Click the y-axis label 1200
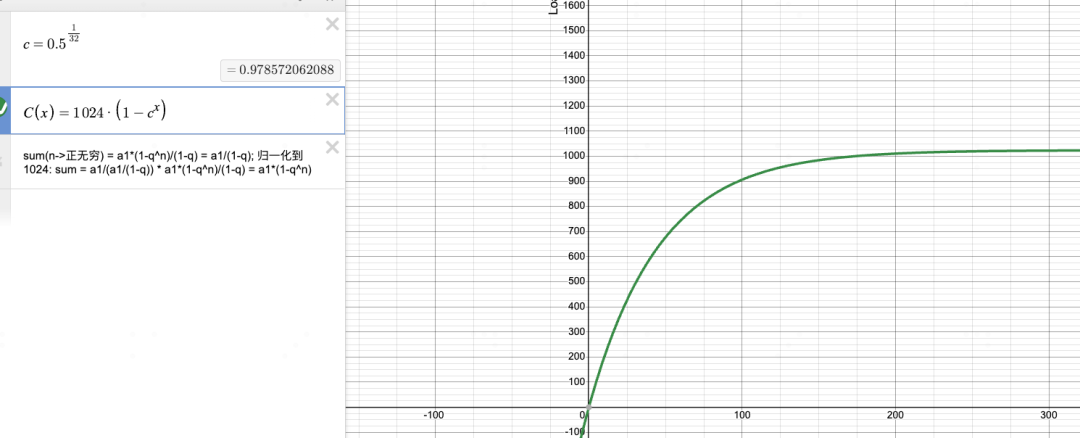This screenshot has width=1080, height=438. point(574,106)
